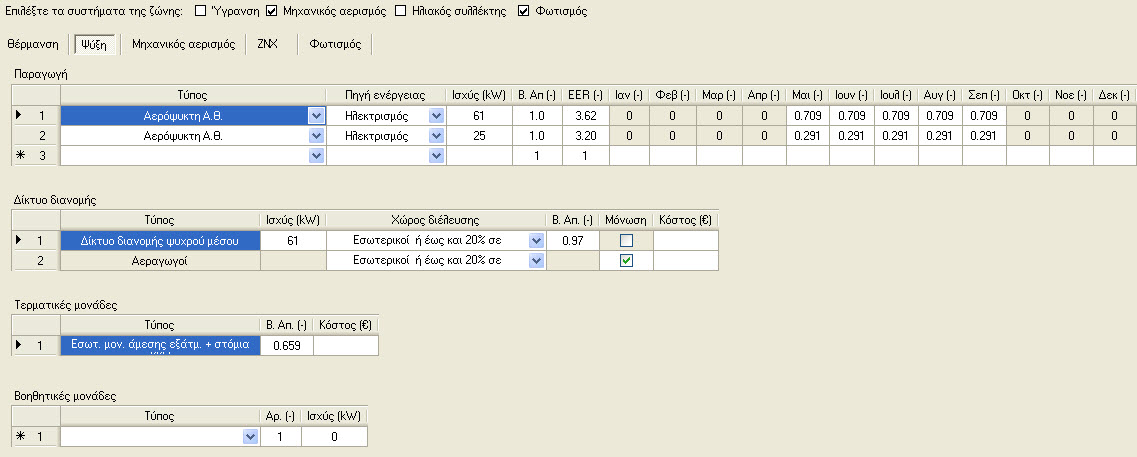Select the Ισχύς cell with value 25
1137x457 pixels.
[479, 136]
